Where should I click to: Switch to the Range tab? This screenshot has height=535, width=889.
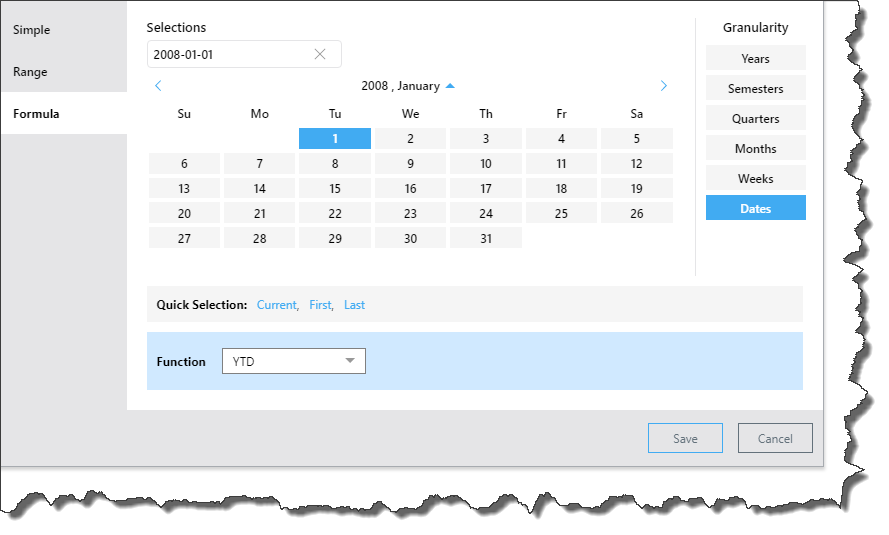click(30, 72)
